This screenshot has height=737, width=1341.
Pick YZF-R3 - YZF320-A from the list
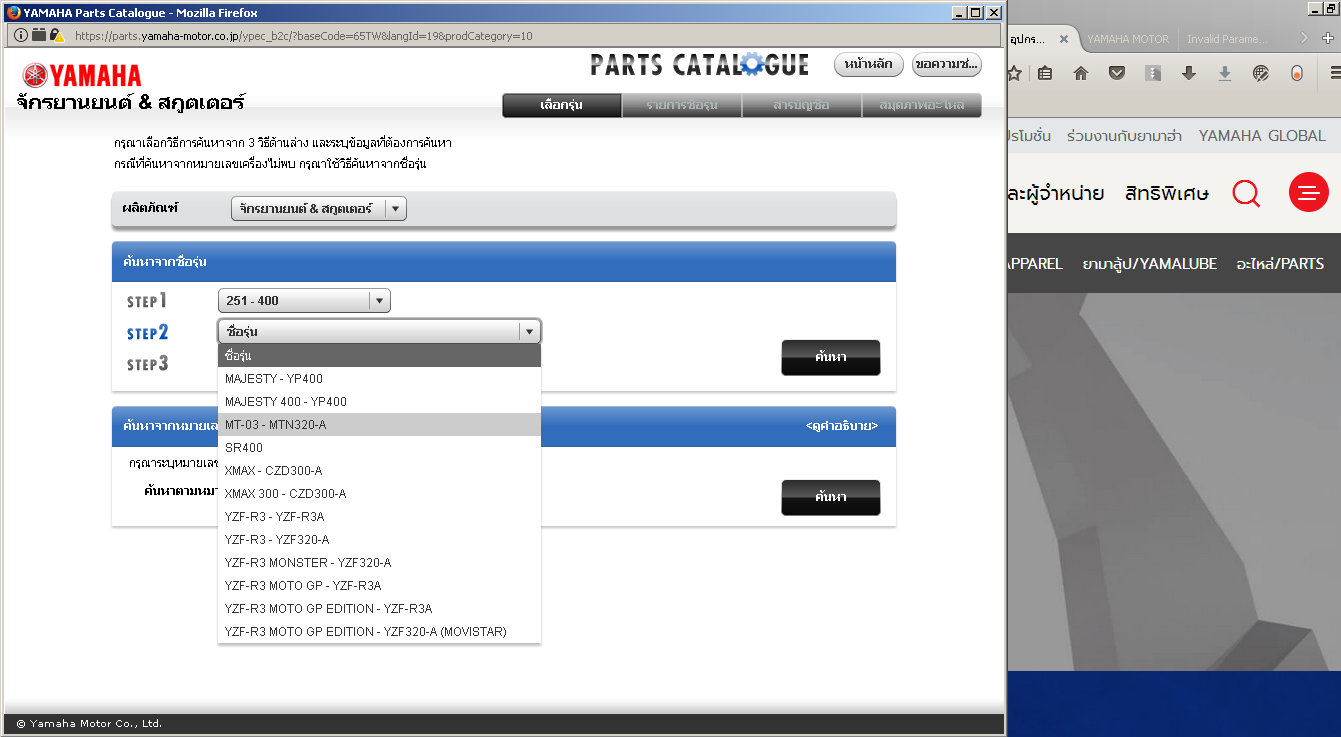click(x=379, y=540)
